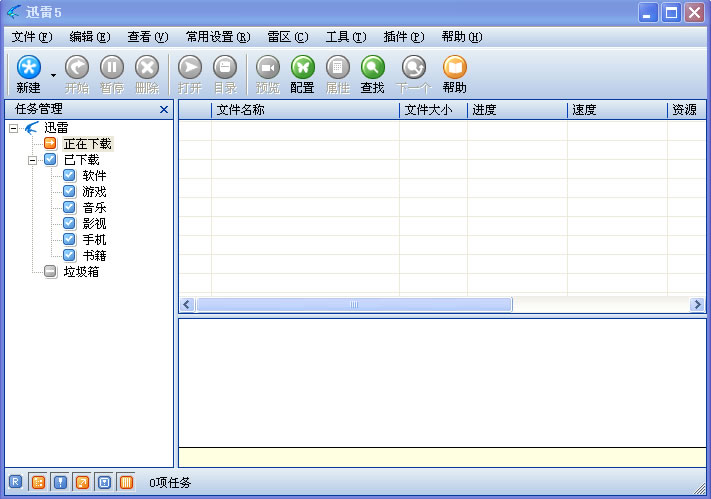Select the 书籍 category

click(94, 255)
